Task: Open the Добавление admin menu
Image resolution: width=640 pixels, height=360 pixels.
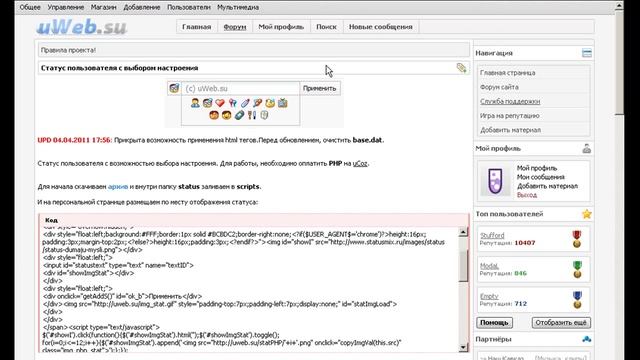Action: click(x=142, y=7)
